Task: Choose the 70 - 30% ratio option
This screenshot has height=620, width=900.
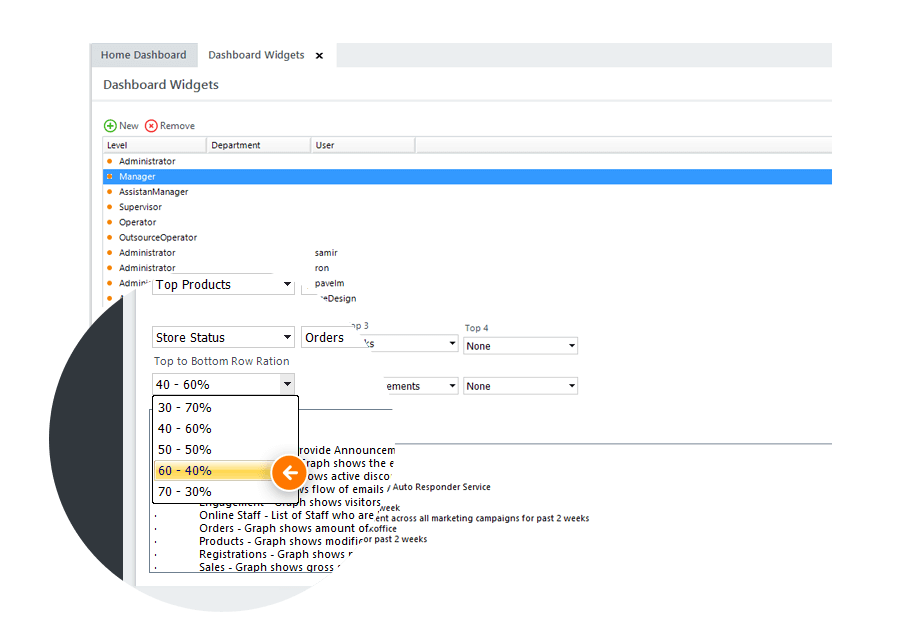Action: (225, 492)
